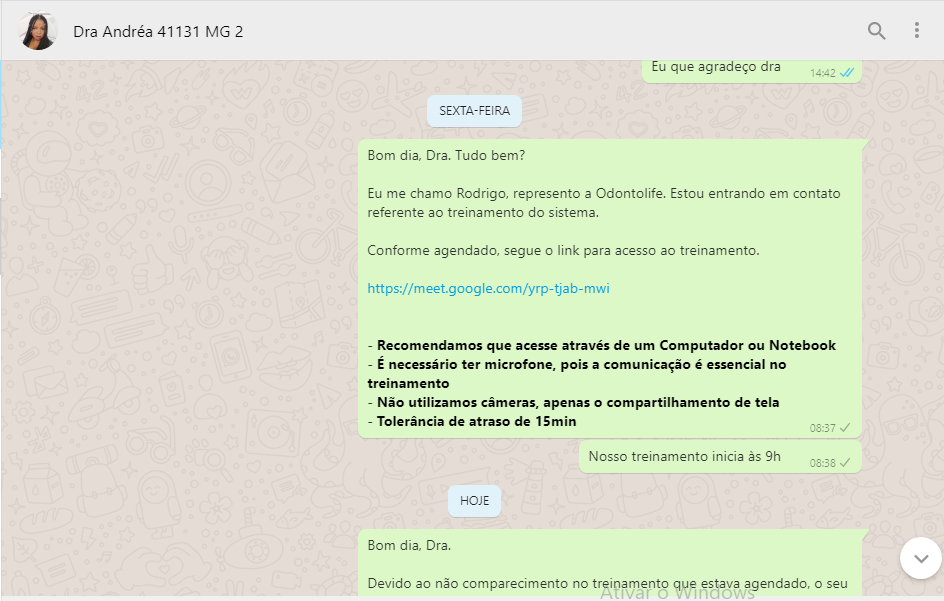Click 'Conforme agendado, segue o link' sentence

tap(564, 251)
